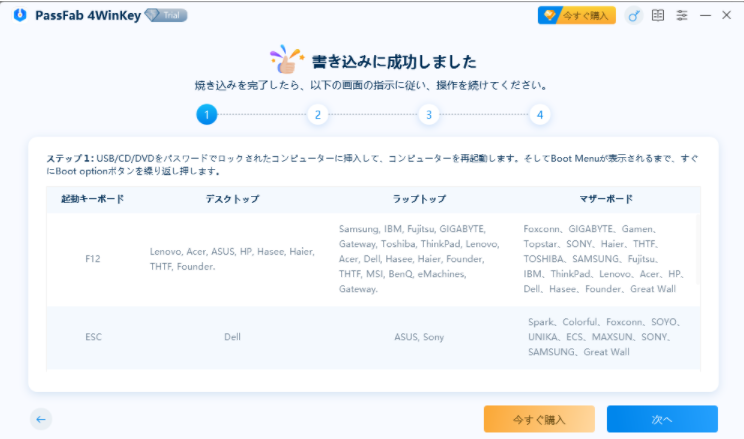Click the ESC boot key cell
Screen dimensions: 744x439
[x=93, y=337]
